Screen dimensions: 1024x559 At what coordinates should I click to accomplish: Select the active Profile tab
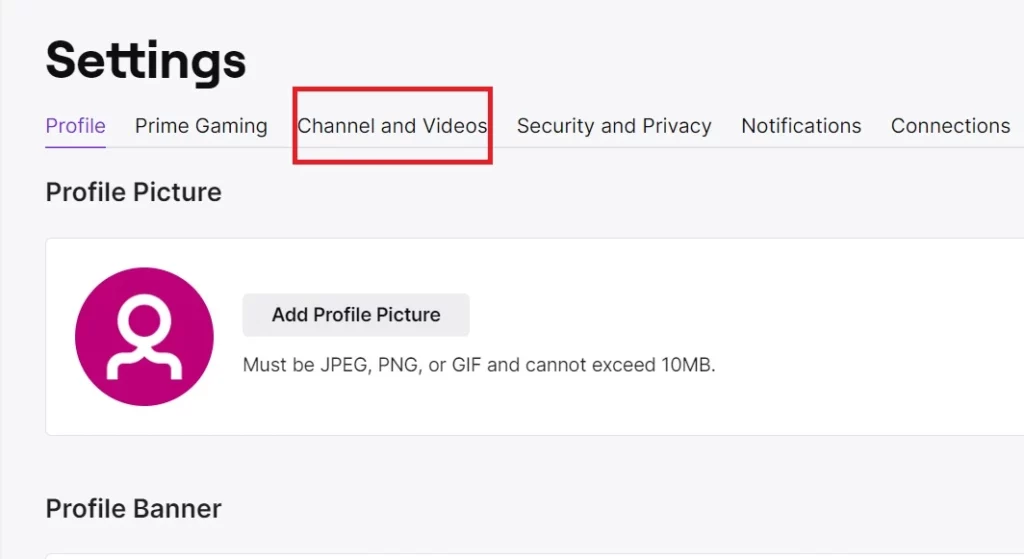[75, 125]
